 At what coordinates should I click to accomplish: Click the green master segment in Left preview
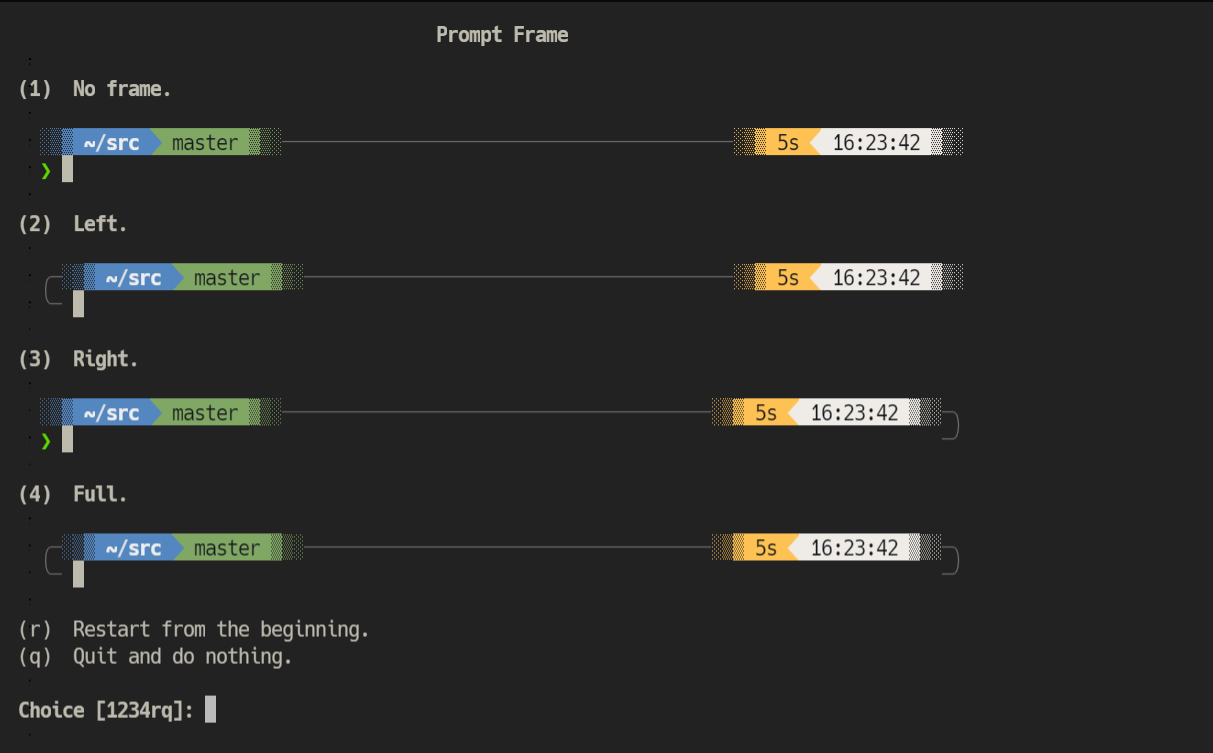227,277
